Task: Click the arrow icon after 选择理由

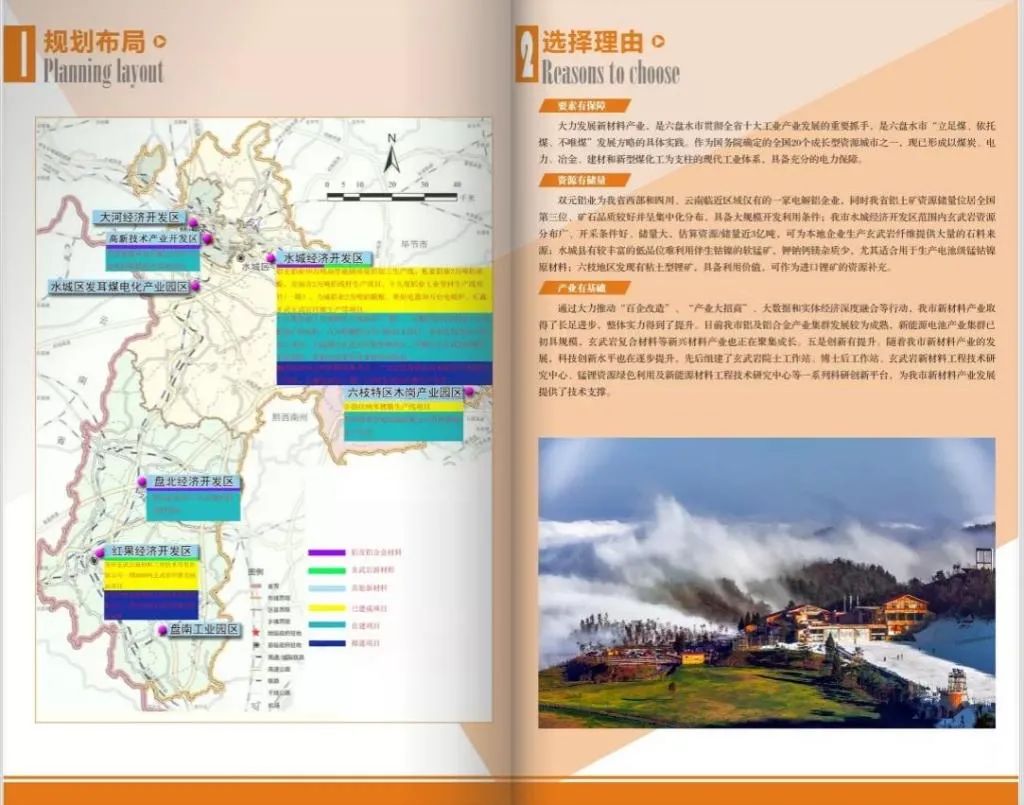Action: [x=658, y=42]
